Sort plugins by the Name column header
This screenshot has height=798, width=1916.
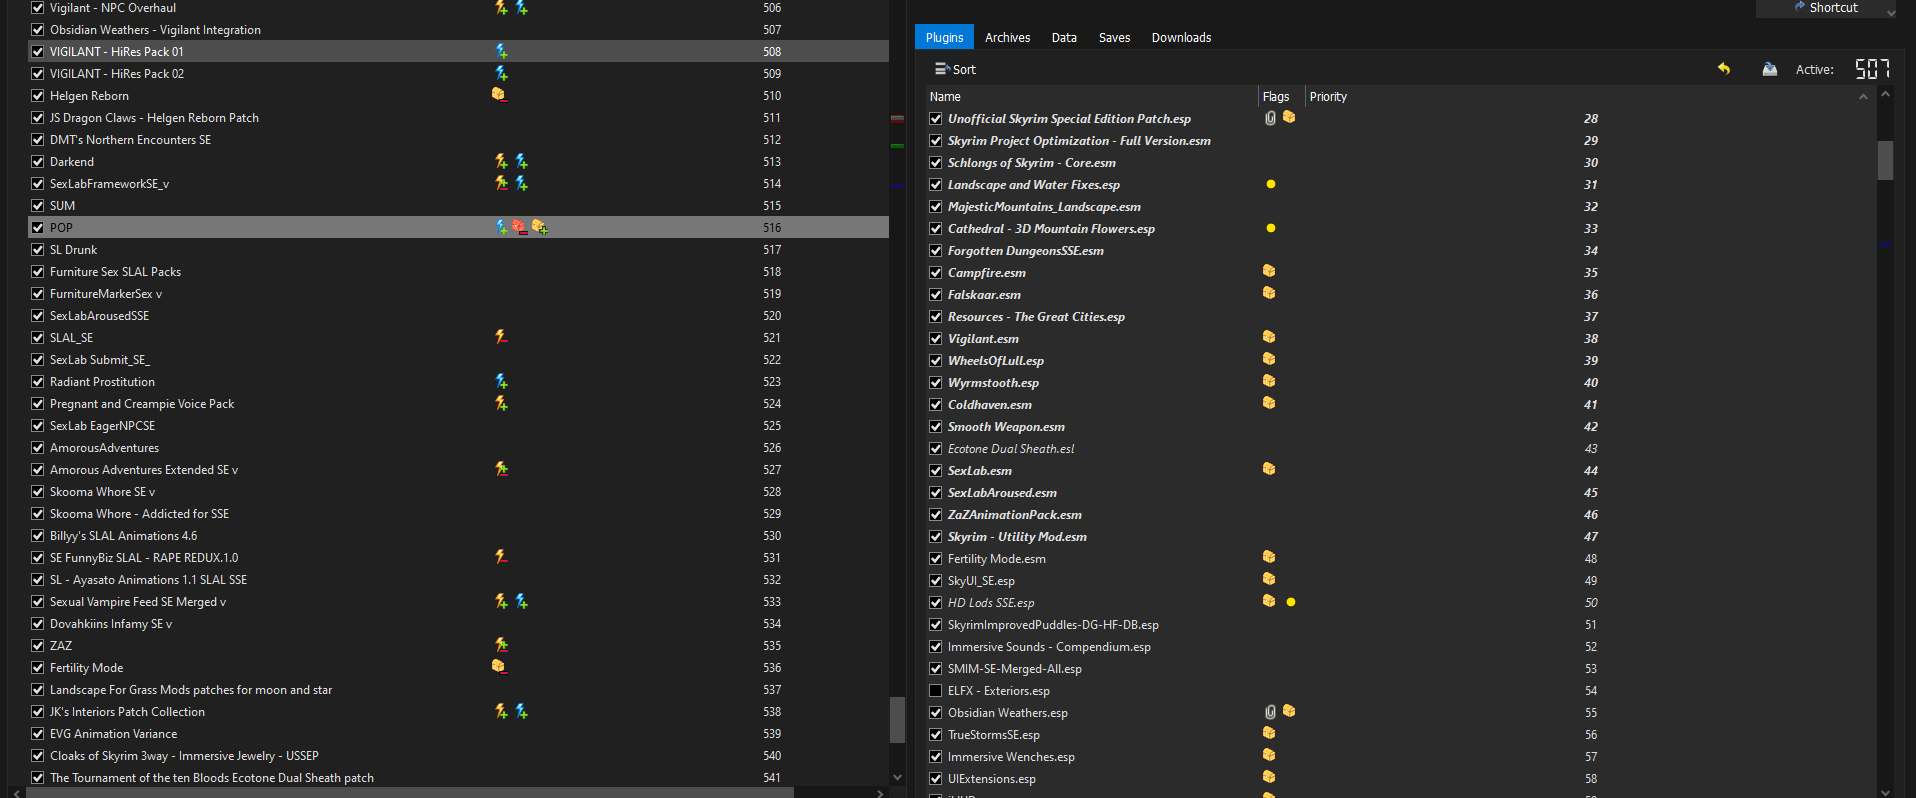tap(1092, 97)
